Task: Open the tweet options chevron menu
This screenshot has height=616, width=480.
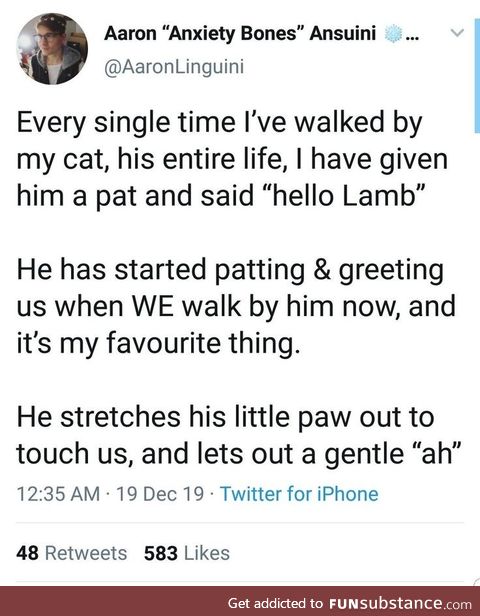Action: [457, 33]
